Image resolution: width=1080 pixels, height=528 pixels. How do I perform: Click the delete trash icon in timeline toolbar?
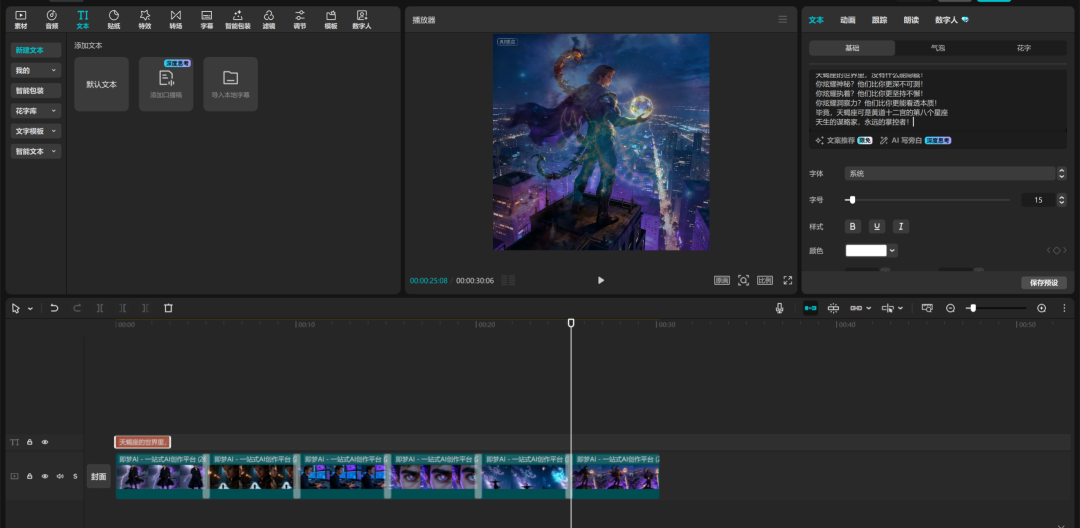tap(168, 308)
